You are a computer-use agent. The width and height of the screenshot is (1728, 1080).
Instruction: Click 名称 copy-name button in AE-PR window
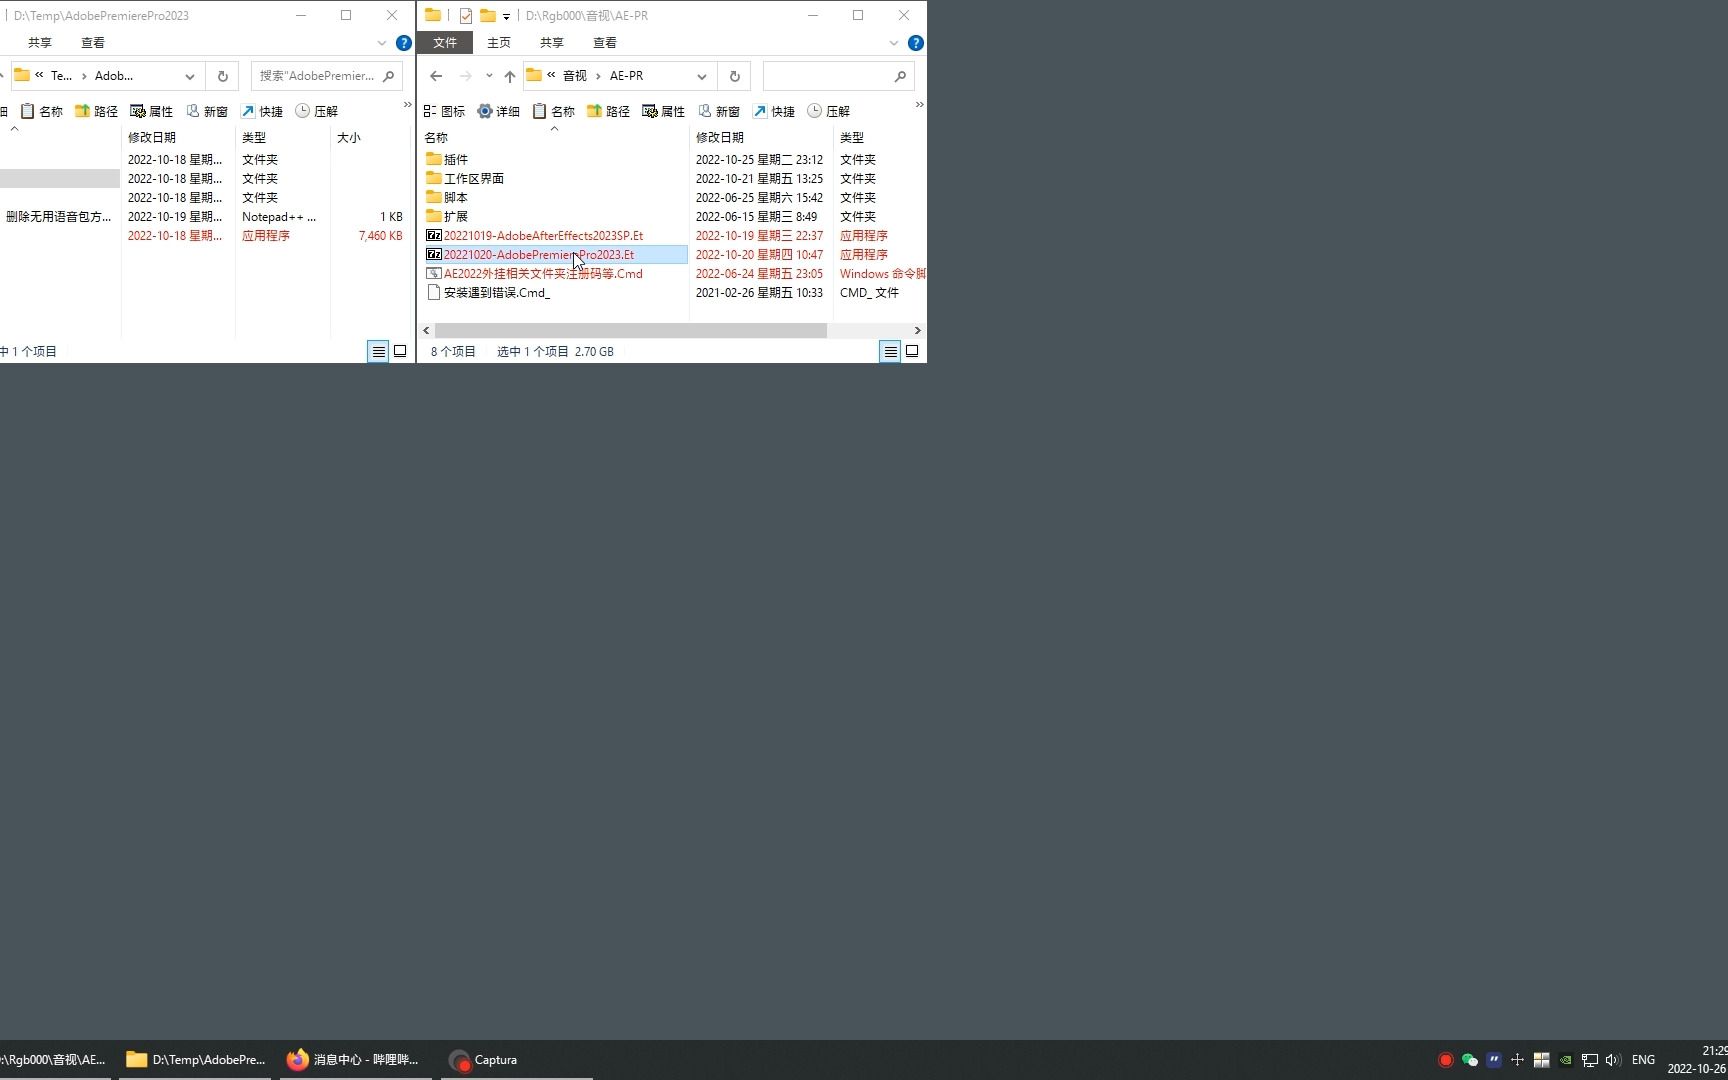click(553, 111)
